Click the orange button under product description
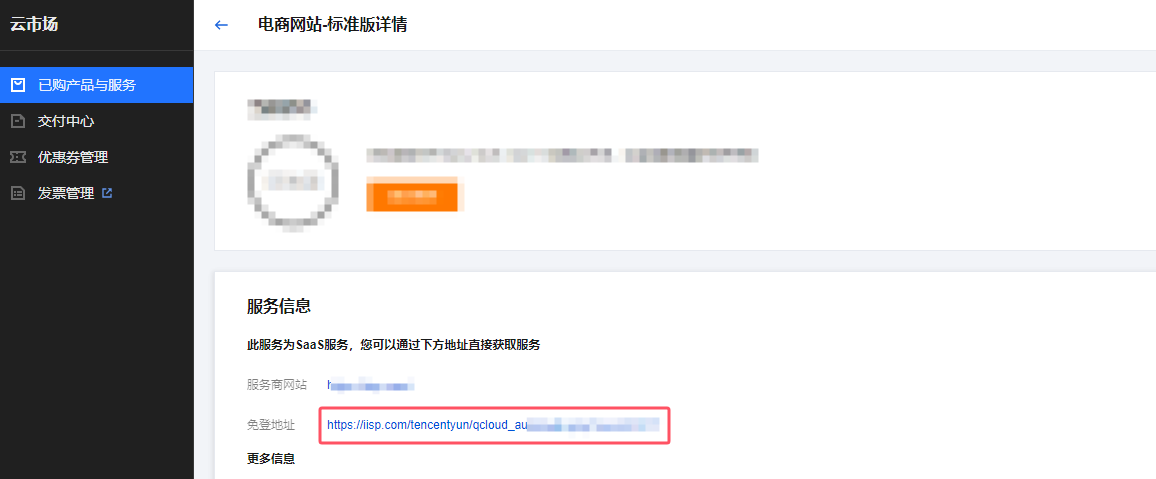The image size is (1156, 479). click(412, 195)
